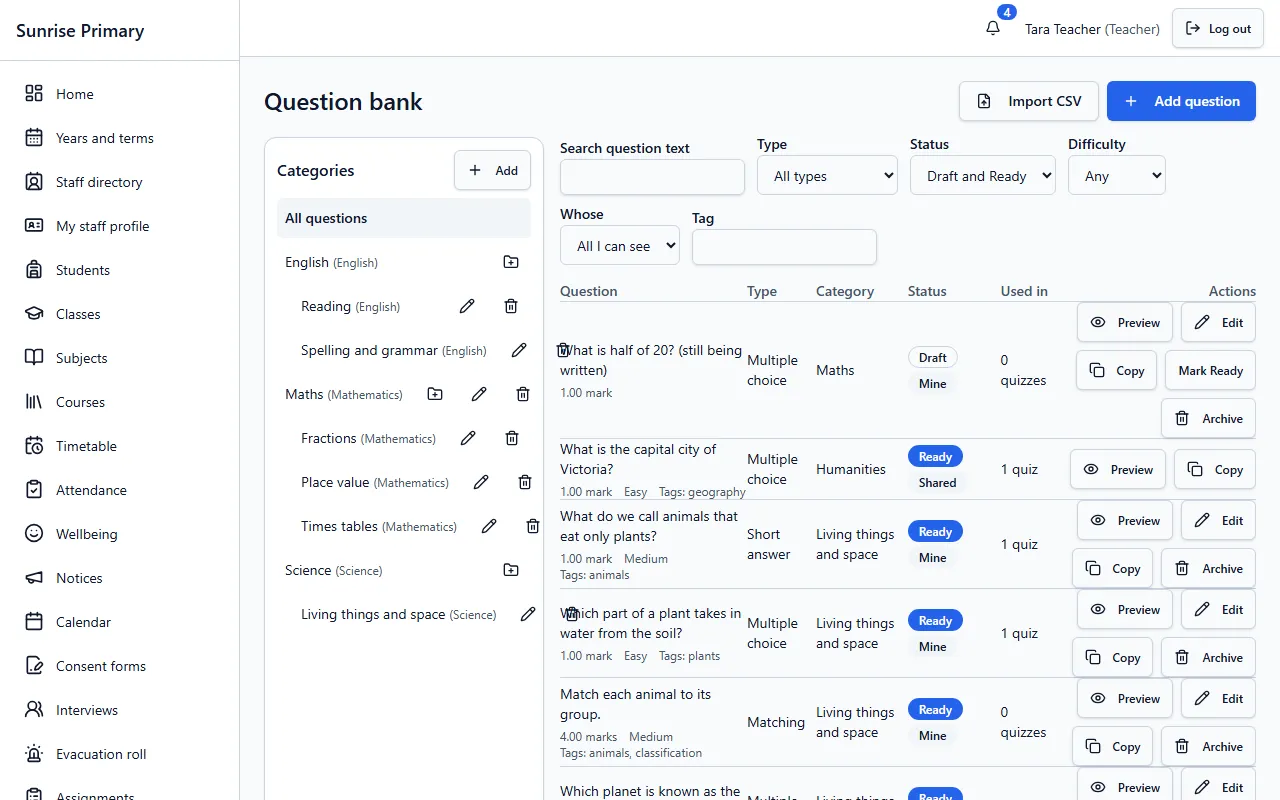Open Consent forms in the sidebar
1280x800 pixels.
pyautogui.click(x=120, y=666)
